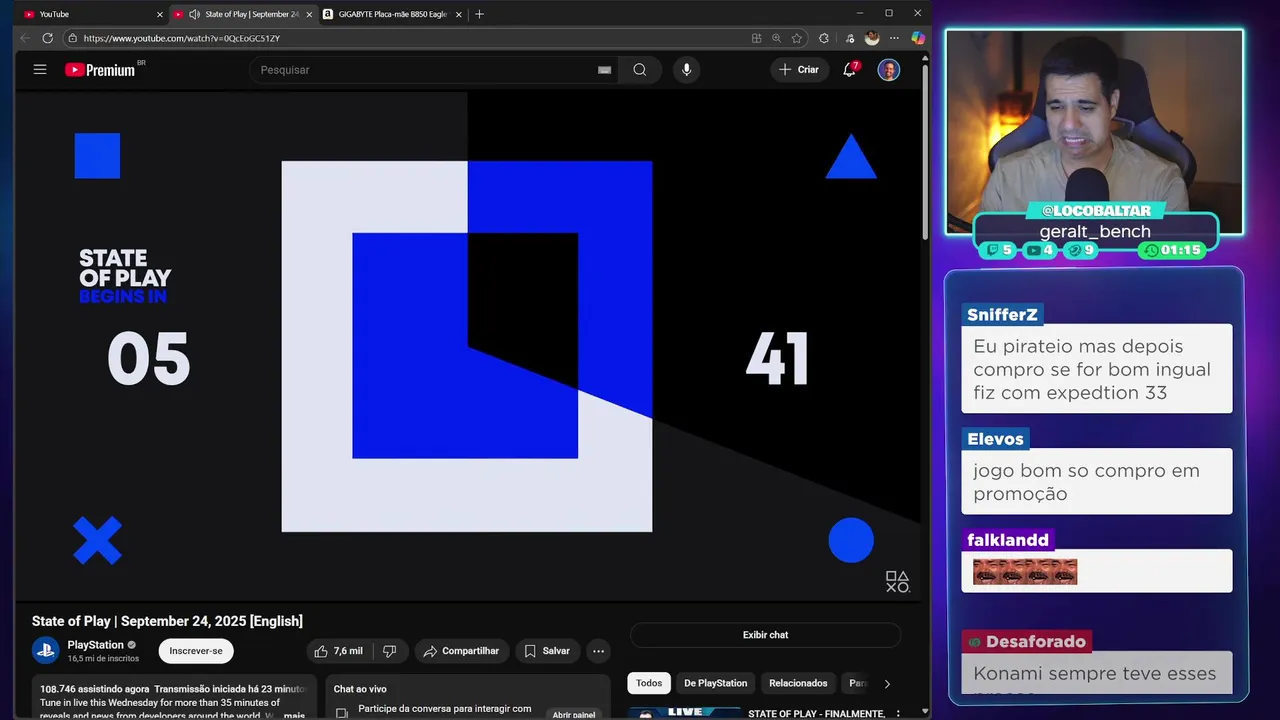Close the GIGABYTE browser tab
The height and width of the screenshot is (720, 1280).
point(459,14)
